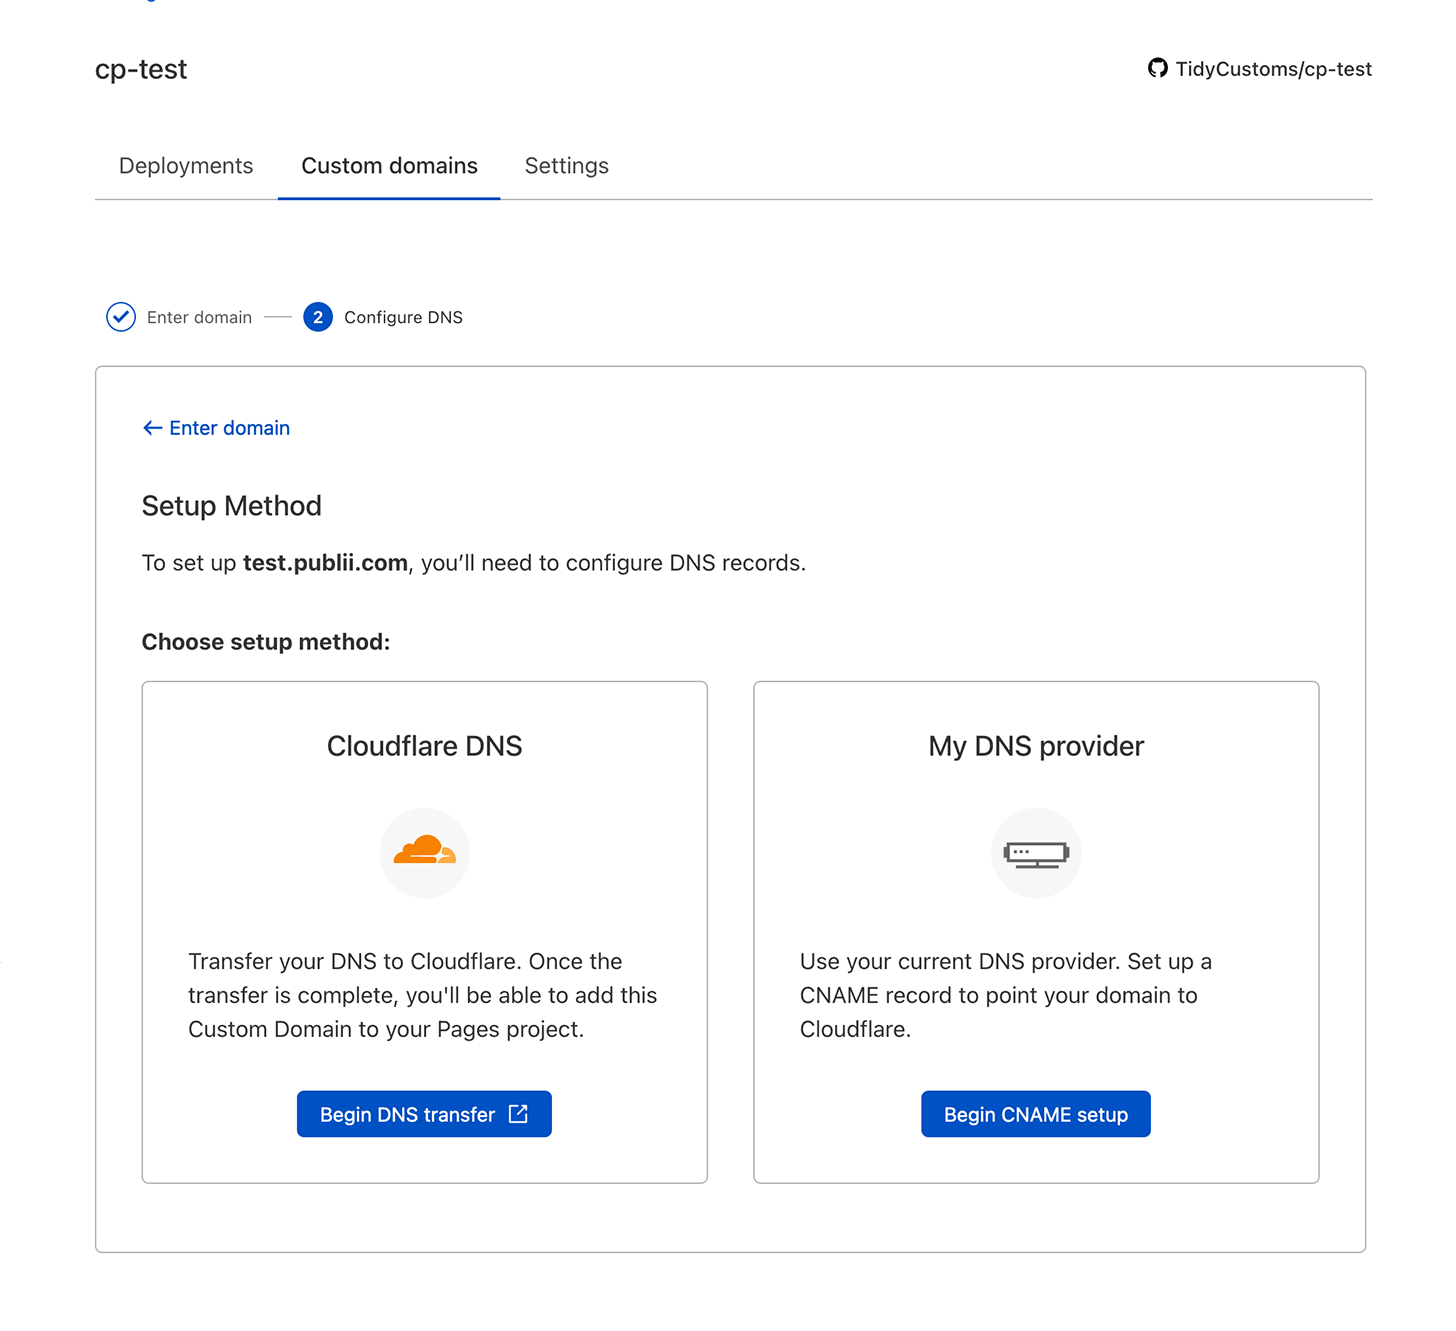The height and width of the screenshot is (1331, 1456).
Task: Click the server icon in My DNS provider card
Action: (x=1036, y=852)
